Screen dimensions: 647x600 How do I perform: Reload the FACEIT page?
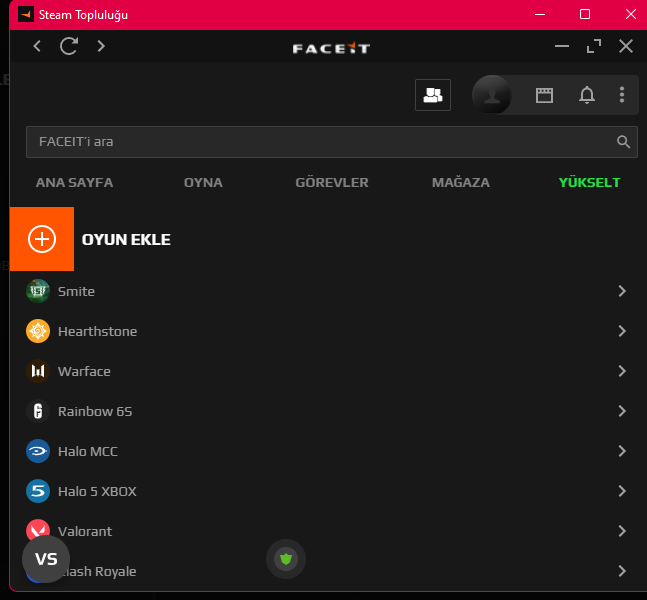coord(69,46)
